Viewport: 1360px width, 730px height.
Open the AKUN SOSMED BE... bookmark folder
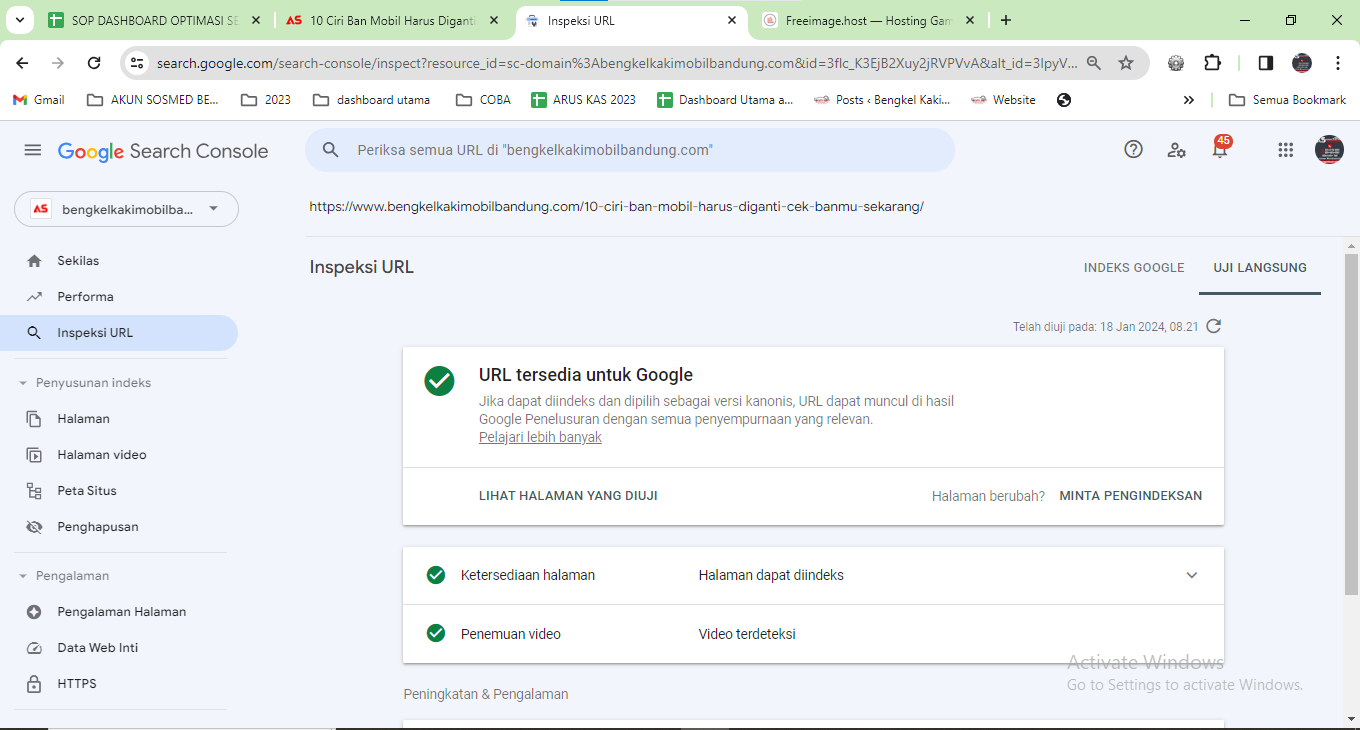pos(153,100)
